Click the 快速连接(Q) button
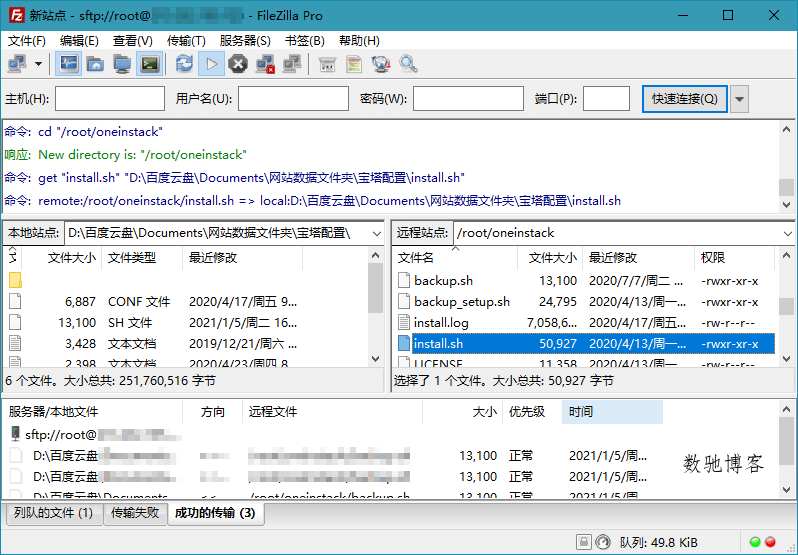This screenshot has width=798, height=555. 685,99
